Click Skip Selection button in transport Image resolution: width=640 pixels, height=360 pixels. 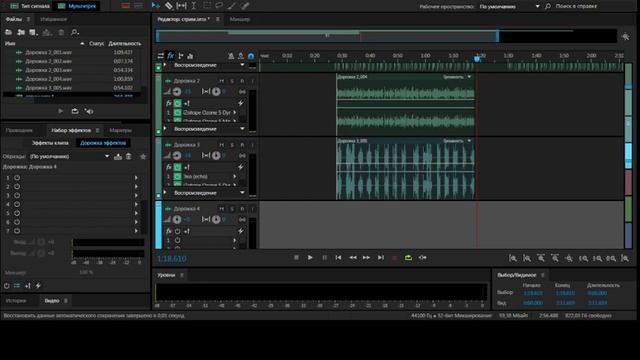tap(422, 258)
